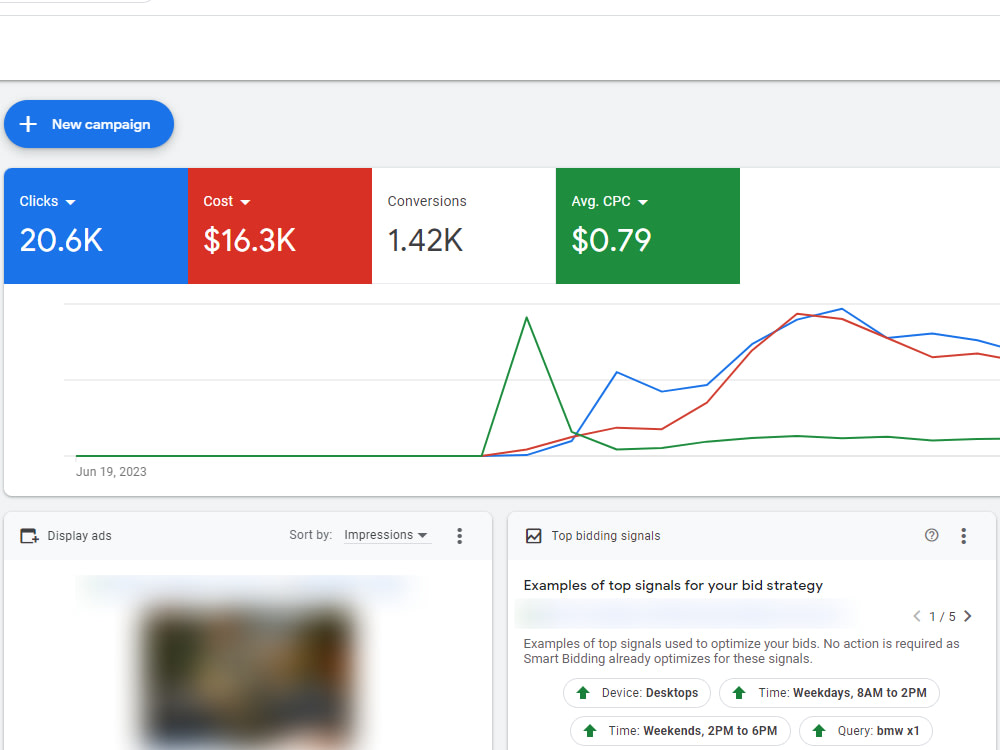The image size is (1000, 750).
Task: Open the Clicks metric dropdown
Action: click(48, 202)
